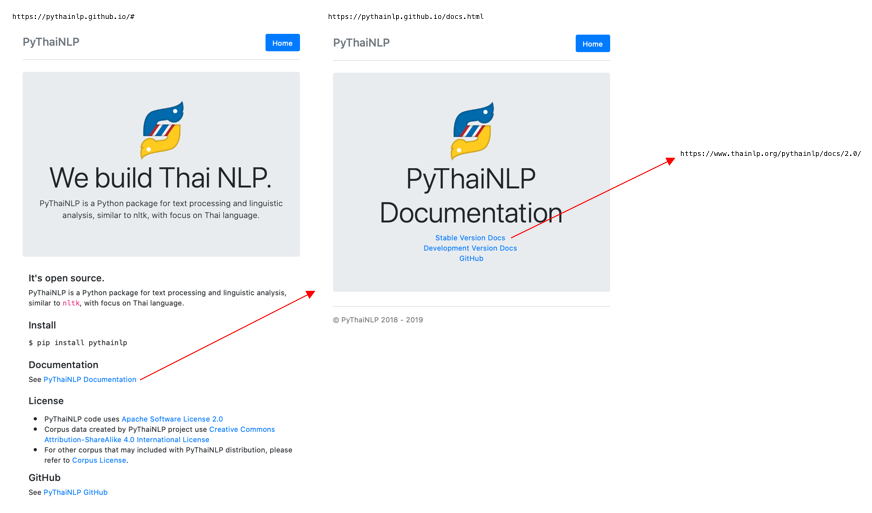
Task: Click the '$ pip install pythainlp' command text
Action: pyautogui.click(x=78, y=343)
